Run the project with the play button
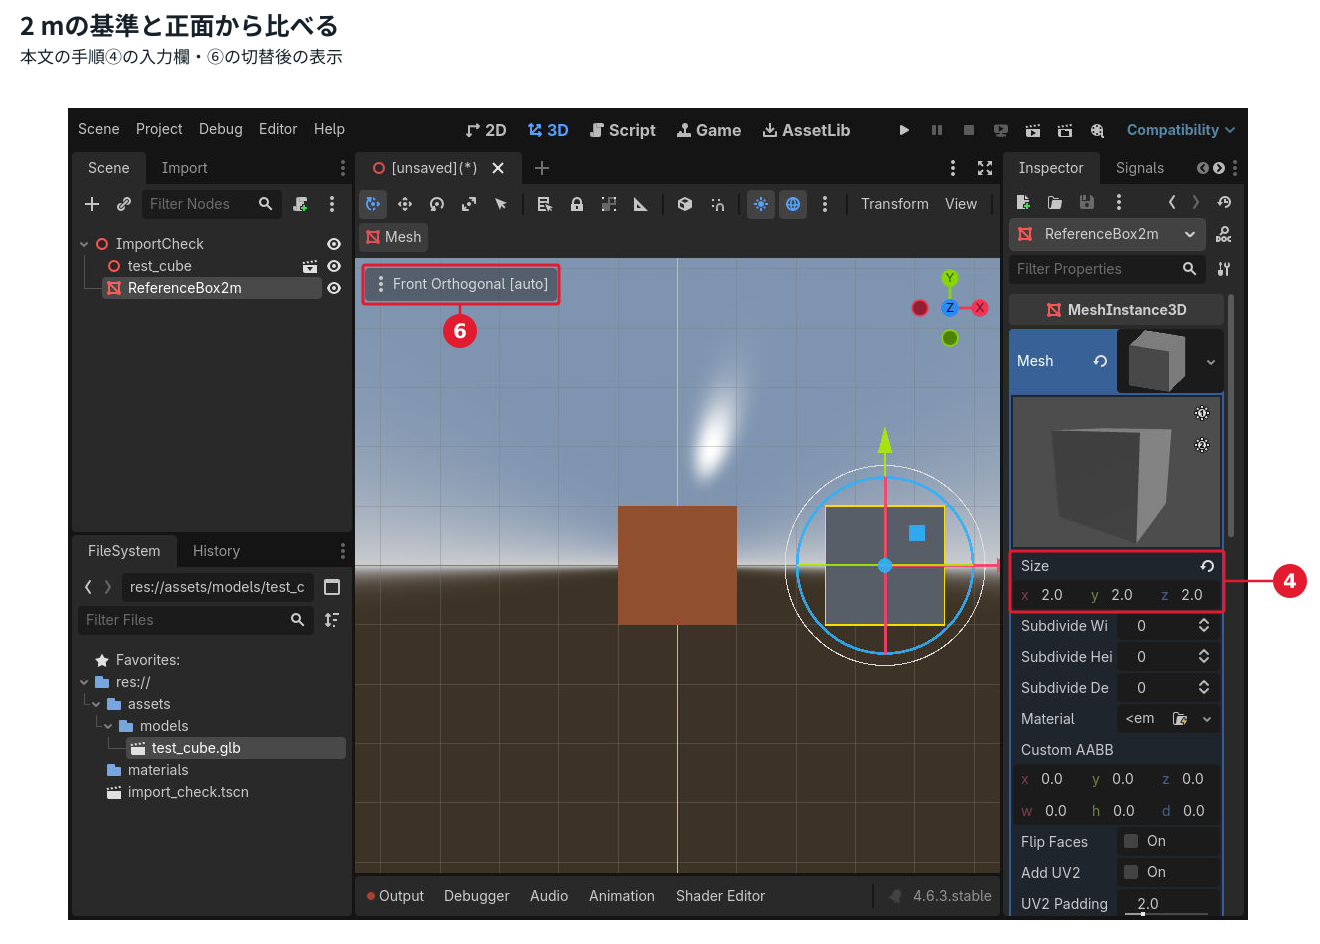This screenshot has width=1320, height=944. (x=904, y=130)
